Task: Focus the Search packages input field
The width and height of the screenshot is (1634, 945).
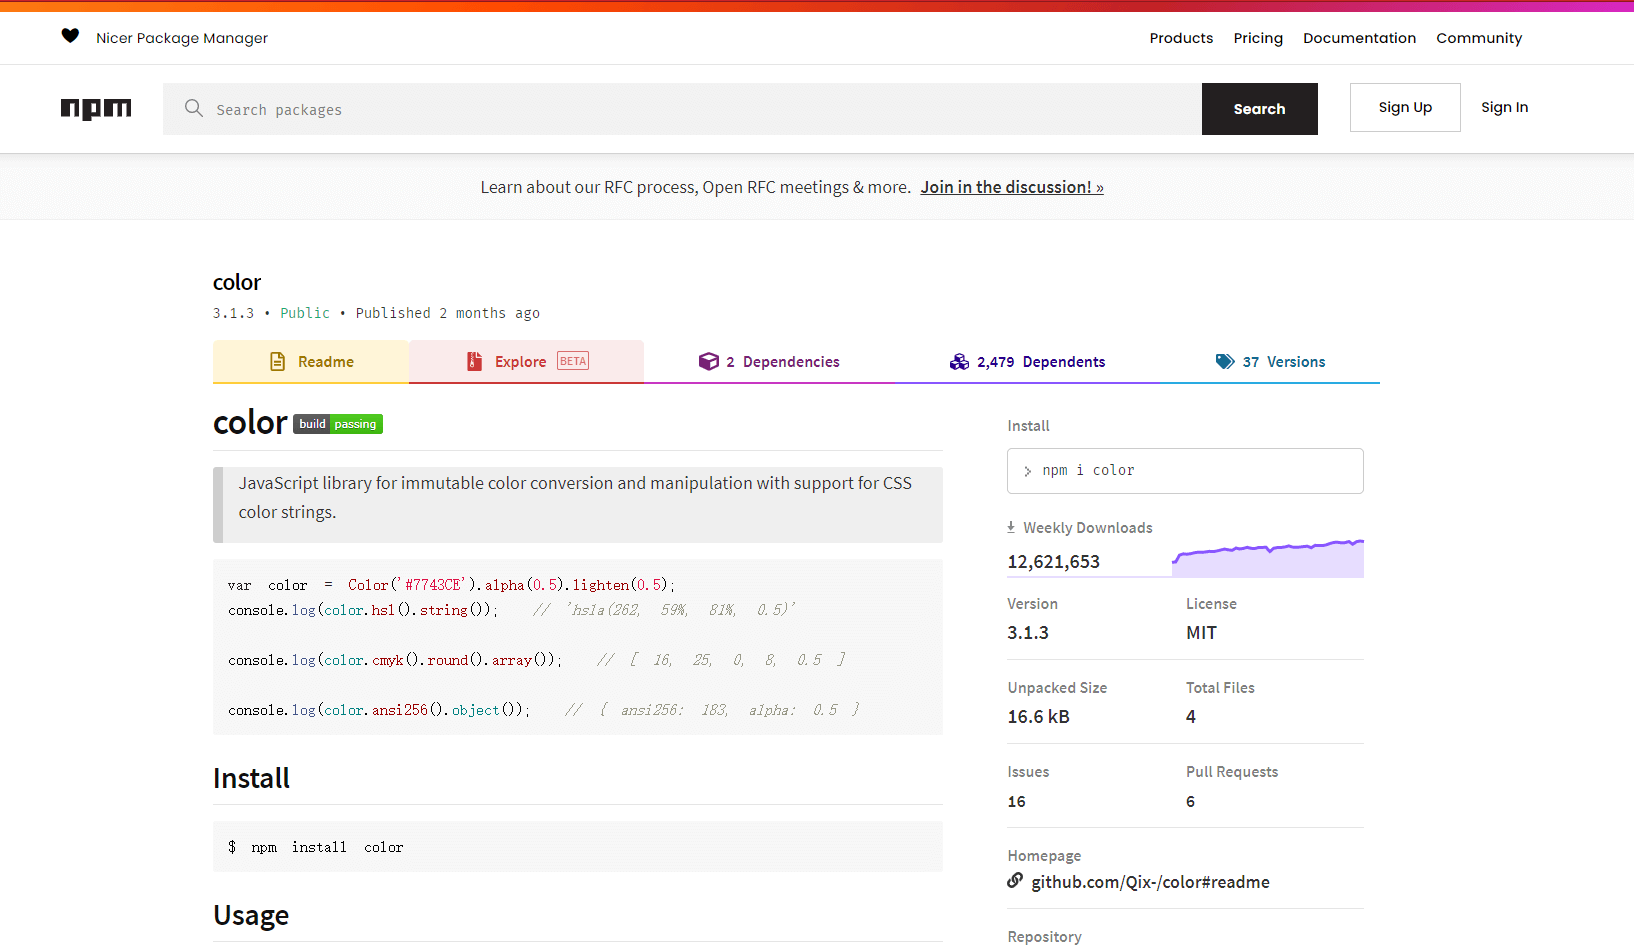Action: click(x=682, y=109)
